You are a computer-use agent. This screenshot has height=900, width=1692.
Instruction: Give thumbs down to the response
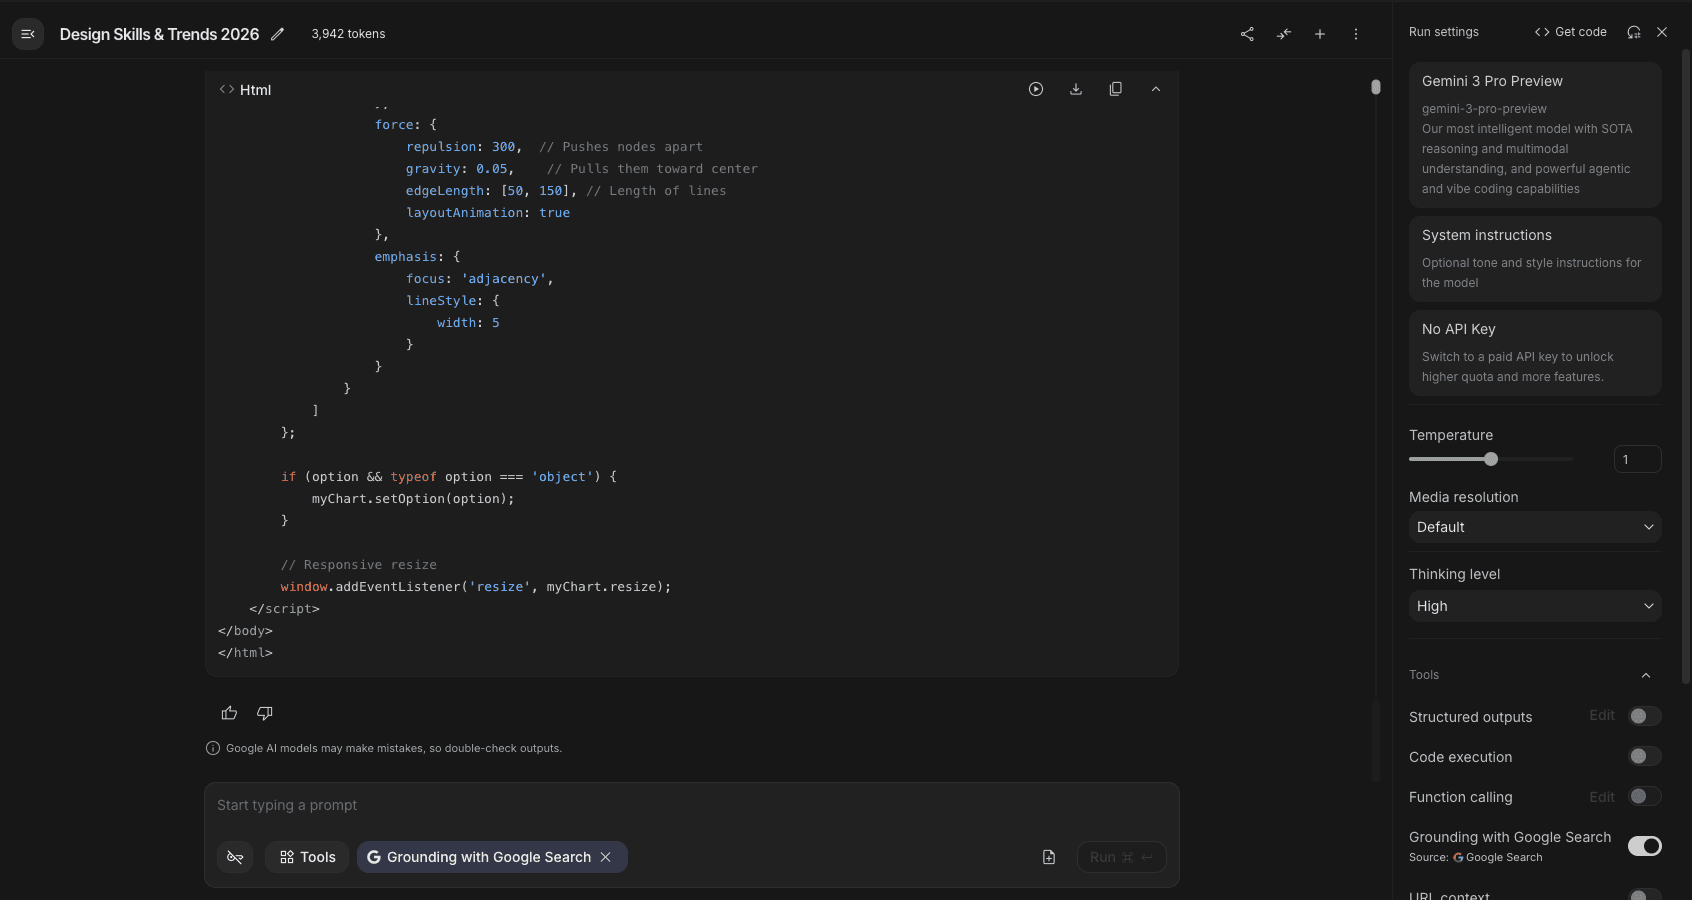point(265,713)
